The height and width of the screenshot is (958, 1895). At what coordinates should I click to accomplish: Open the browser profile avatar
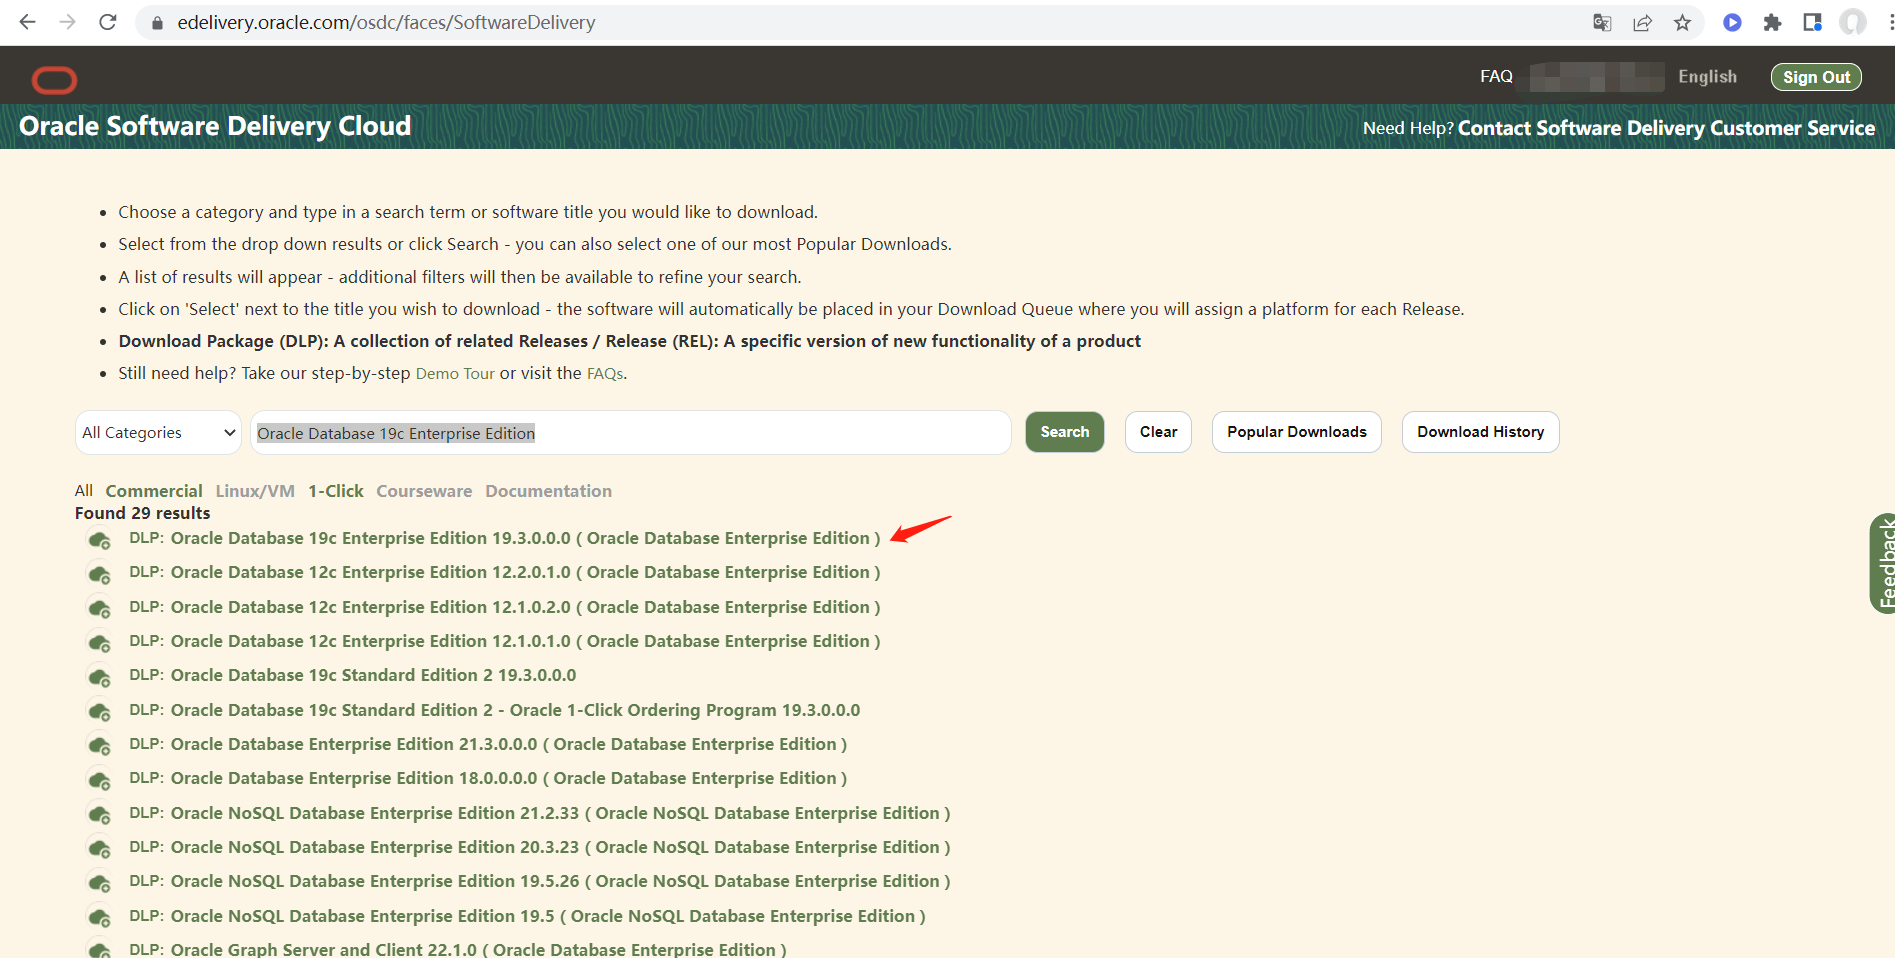click(1852, 23)
